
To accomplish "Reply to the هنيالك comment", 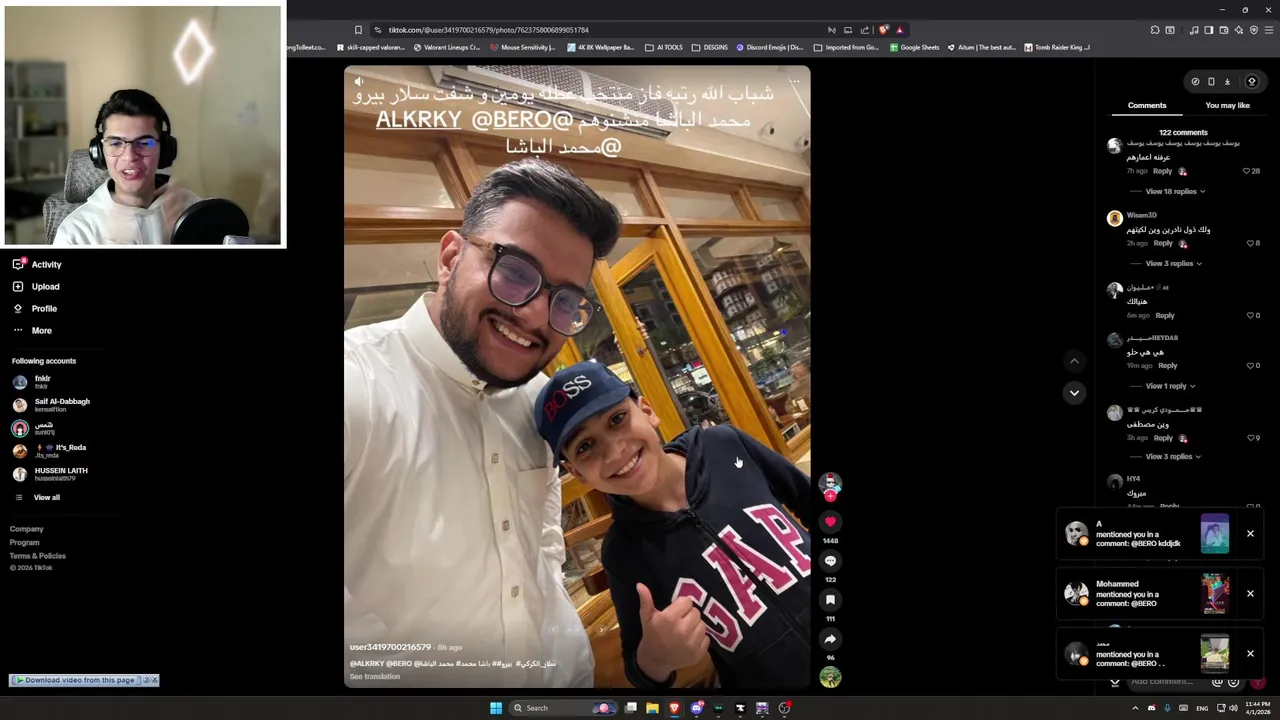I will 1165,315.
